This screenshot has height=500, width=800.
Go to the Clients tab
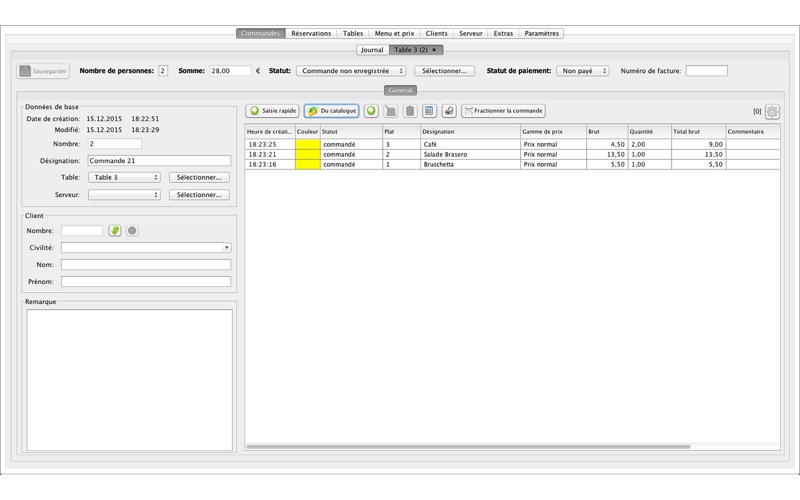pos(437,33)
